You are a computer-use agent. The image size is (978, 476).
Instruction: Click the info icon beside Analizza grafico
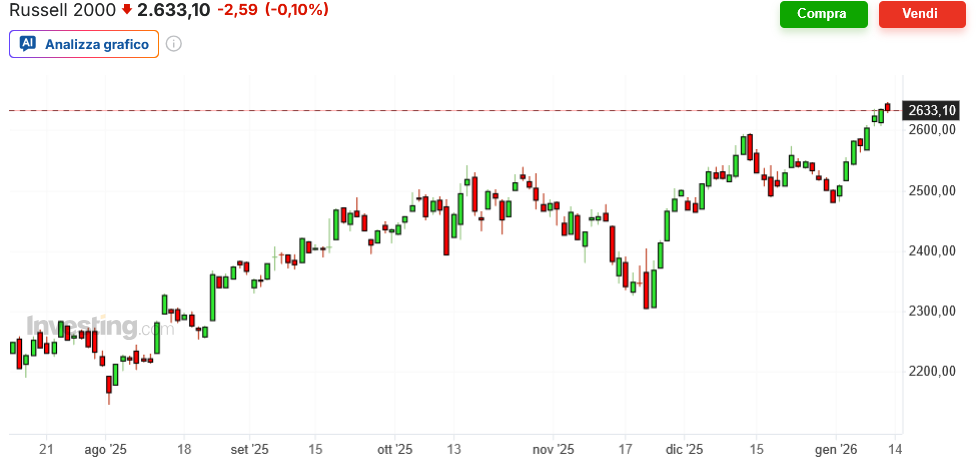pos(173,44)
